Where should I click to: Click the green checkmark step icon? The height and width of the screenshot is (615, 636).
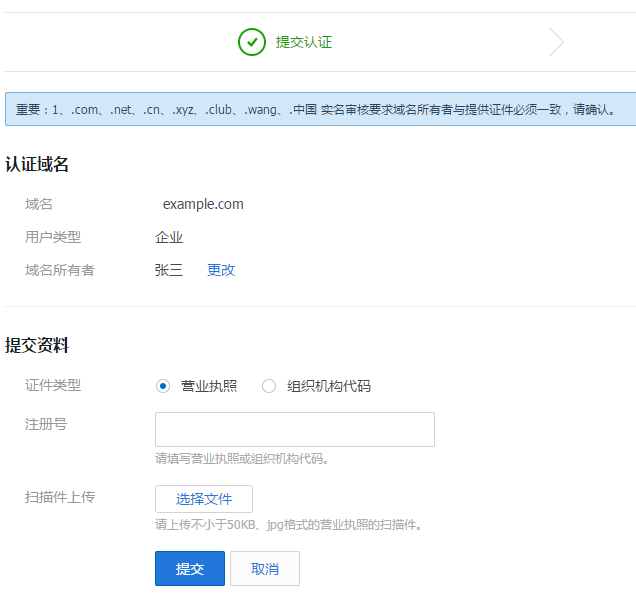coord(252,42)
